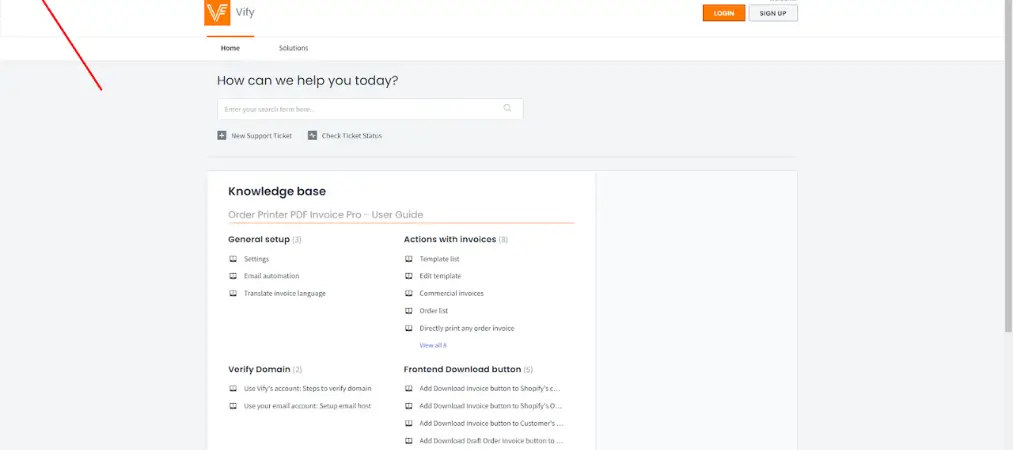The image size is (1013, 450).
Task: Open the Frontend Download button folder heading
Action: click(x=462, y=369)
